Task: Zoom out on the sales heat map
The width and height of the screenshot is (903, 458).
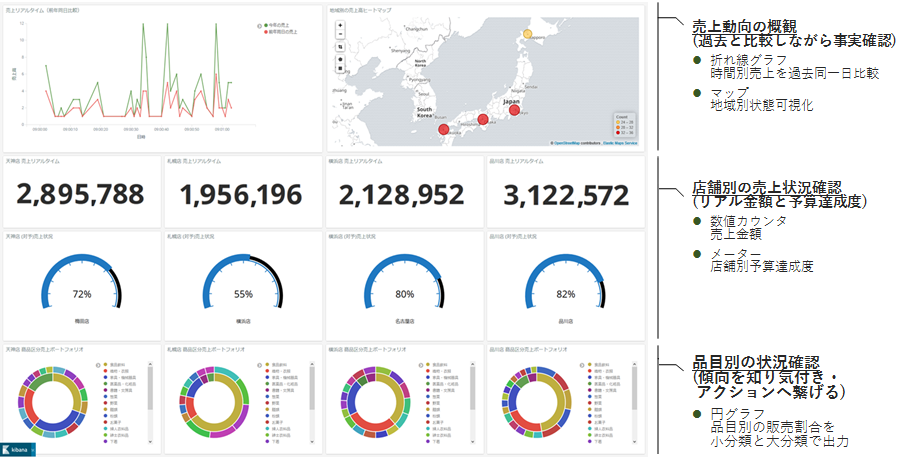Action: (340, 33)
